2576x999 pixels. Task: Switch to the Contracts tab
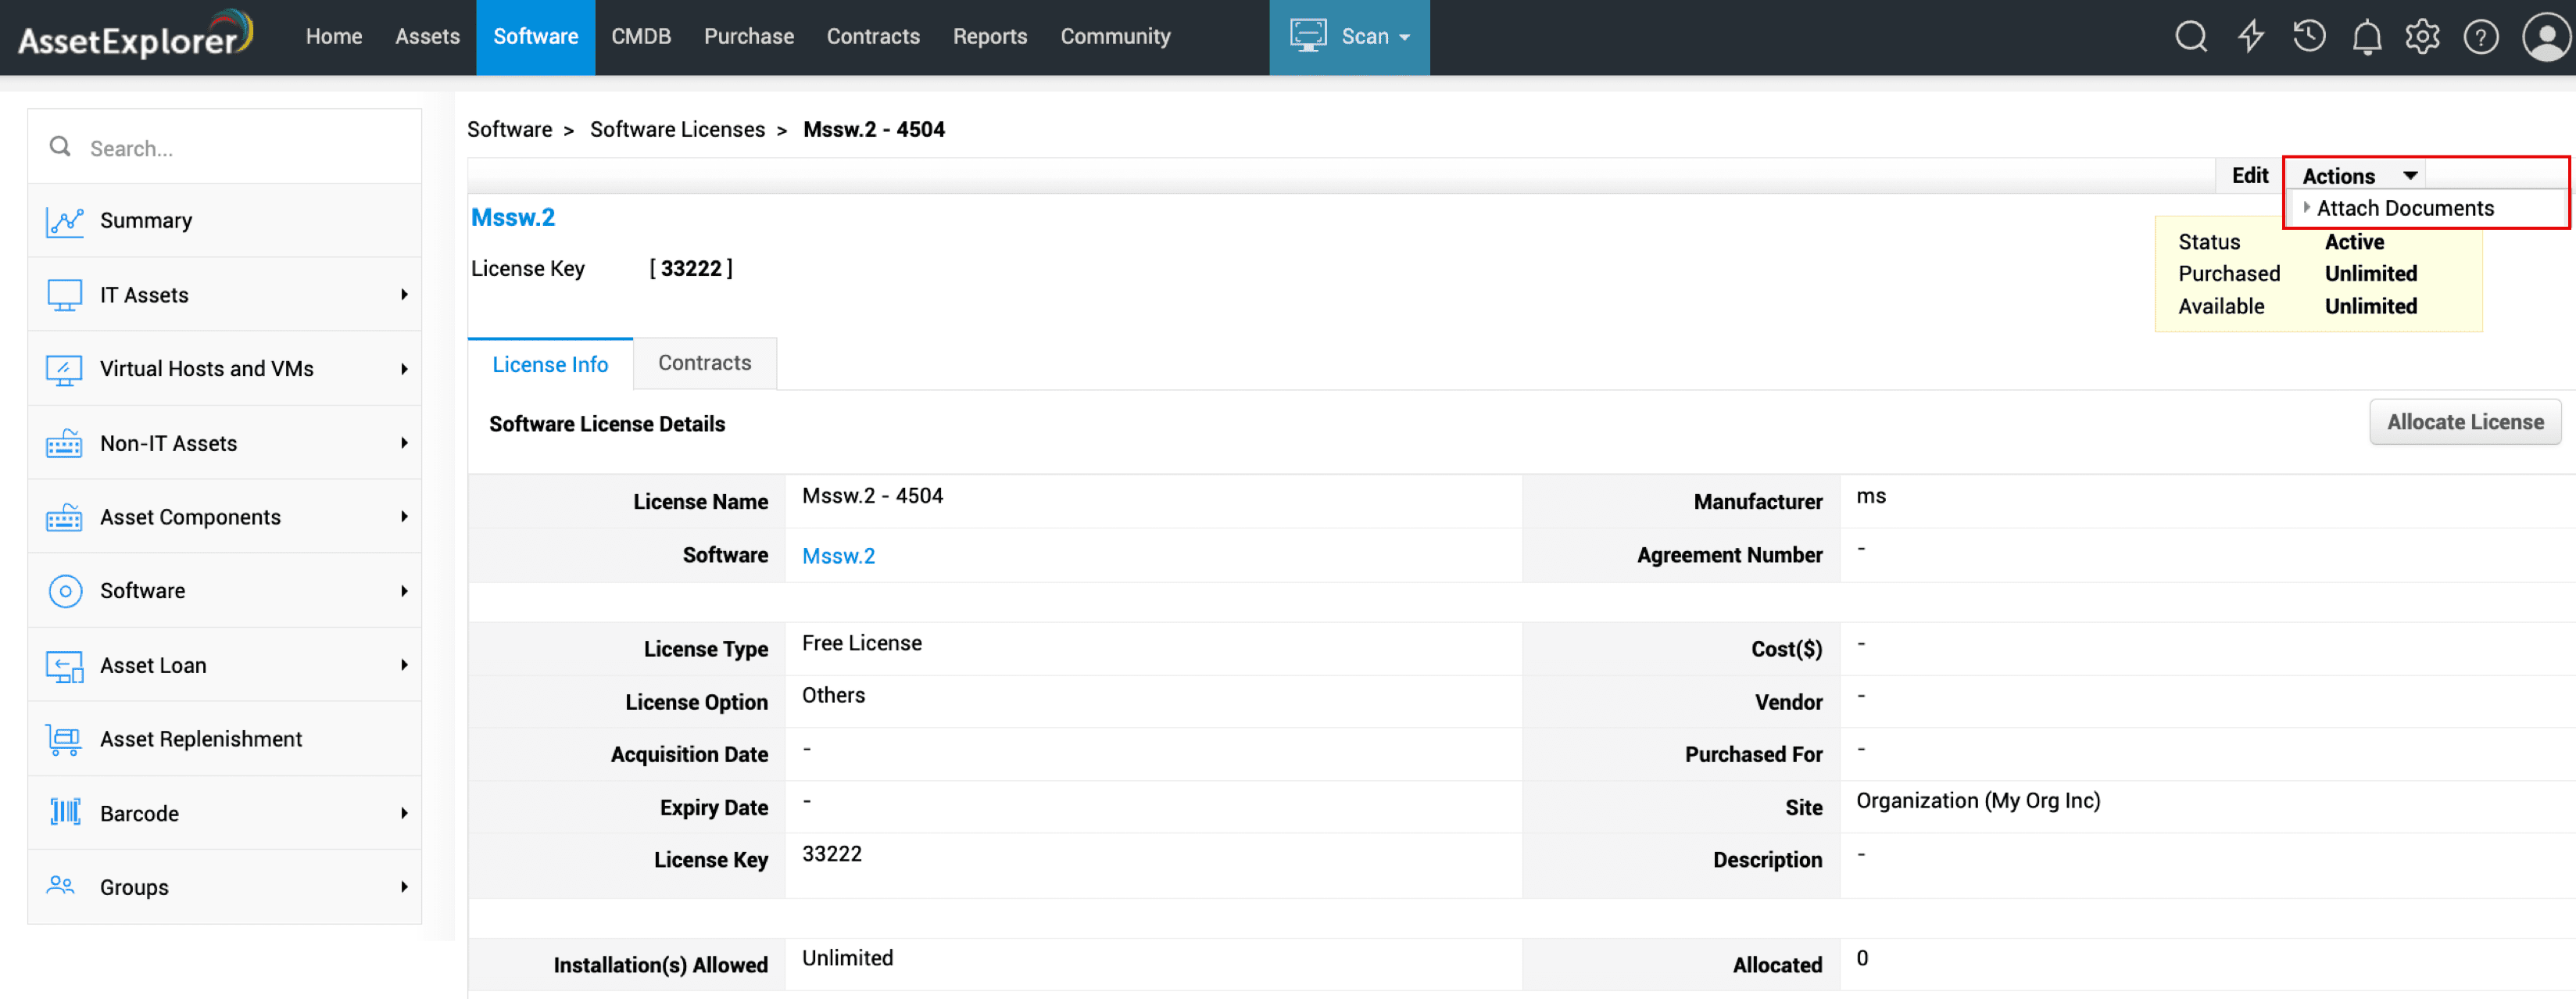(704, 363)
